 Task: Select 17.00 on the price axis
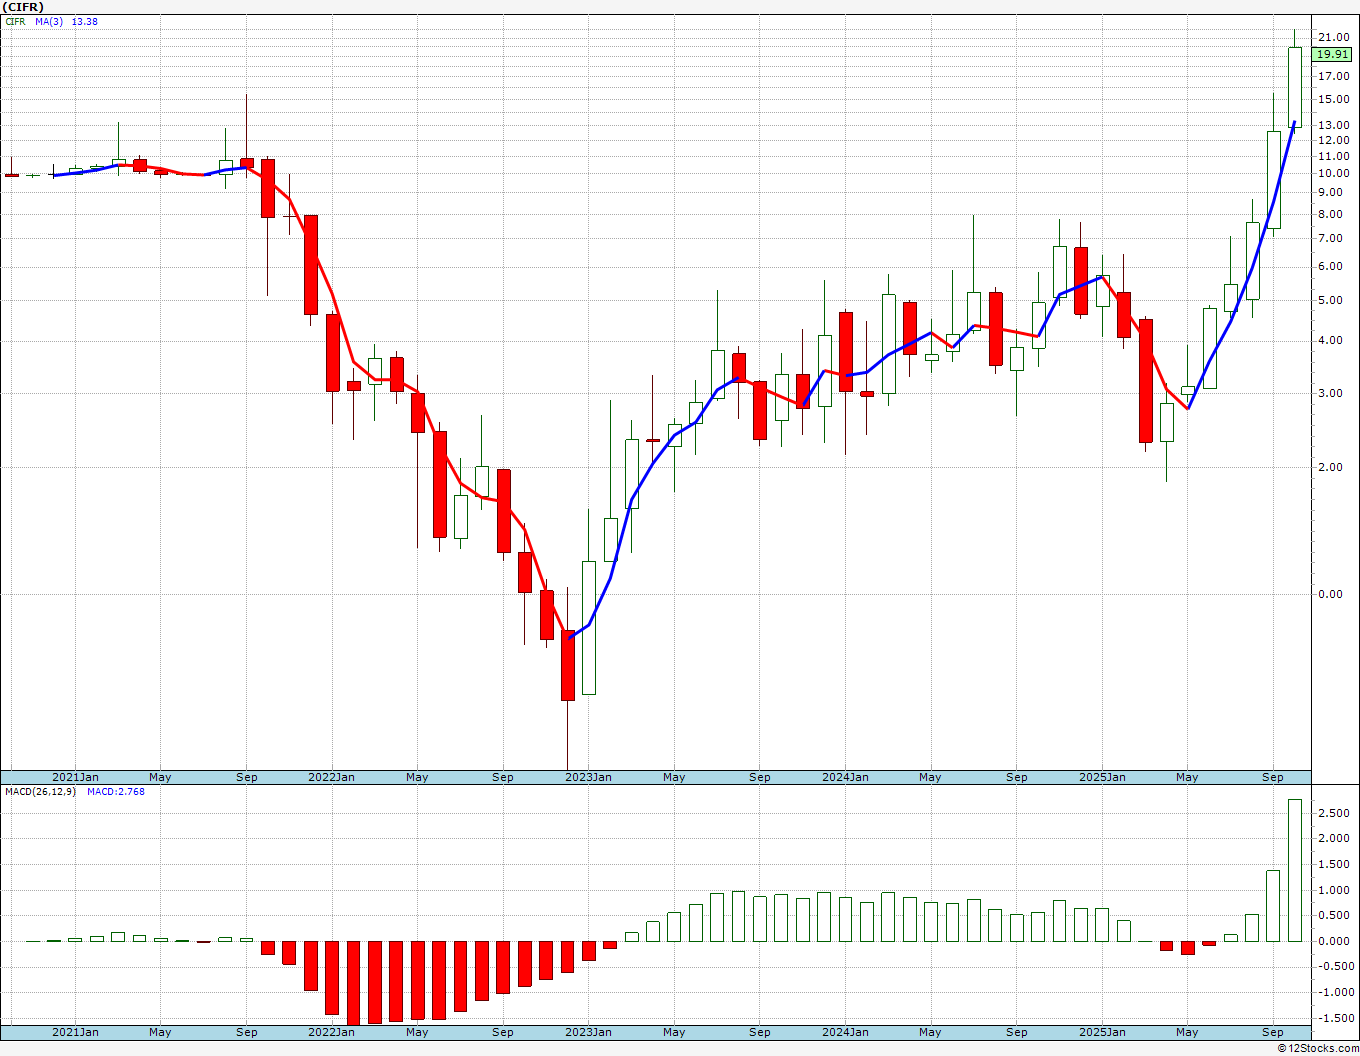click(x=1334, y=76)
